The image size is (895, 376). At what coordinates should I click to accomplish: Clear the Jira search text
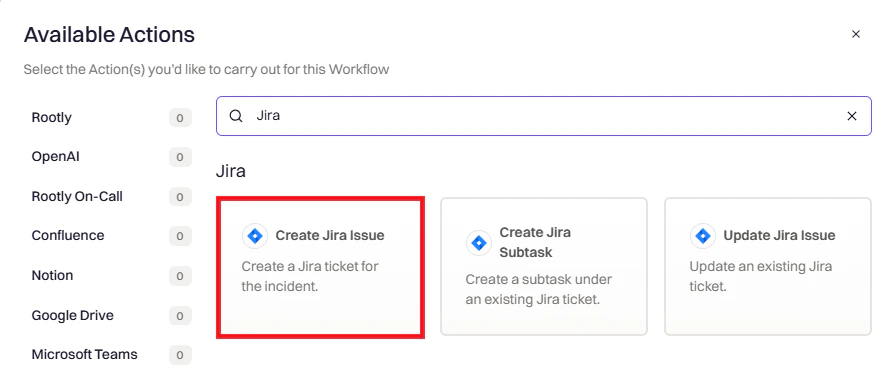pyautogui.click(x=852, y=116)
